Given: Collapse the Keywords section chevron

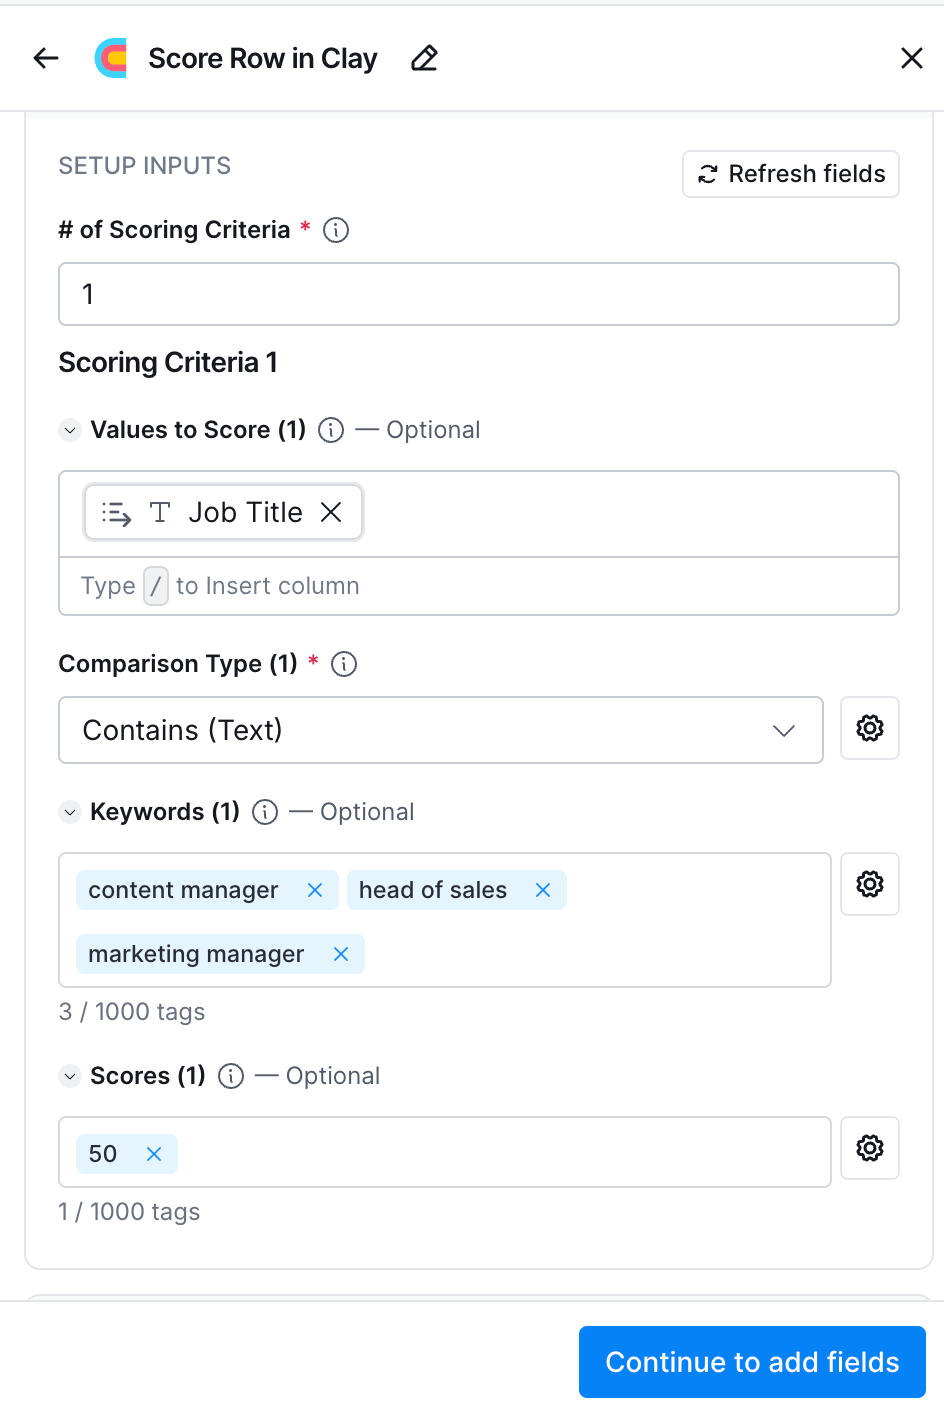Looking at the screenshot, I should [x=70, y=812].
